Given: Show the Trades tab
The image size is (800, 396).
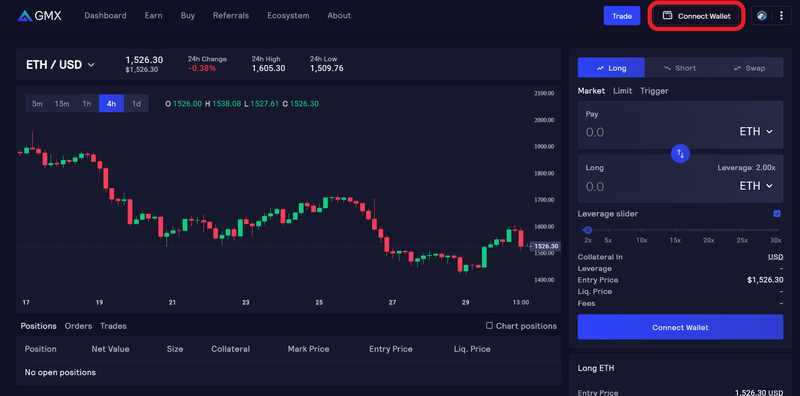Looking at the screenshot, I should (113, 326).
